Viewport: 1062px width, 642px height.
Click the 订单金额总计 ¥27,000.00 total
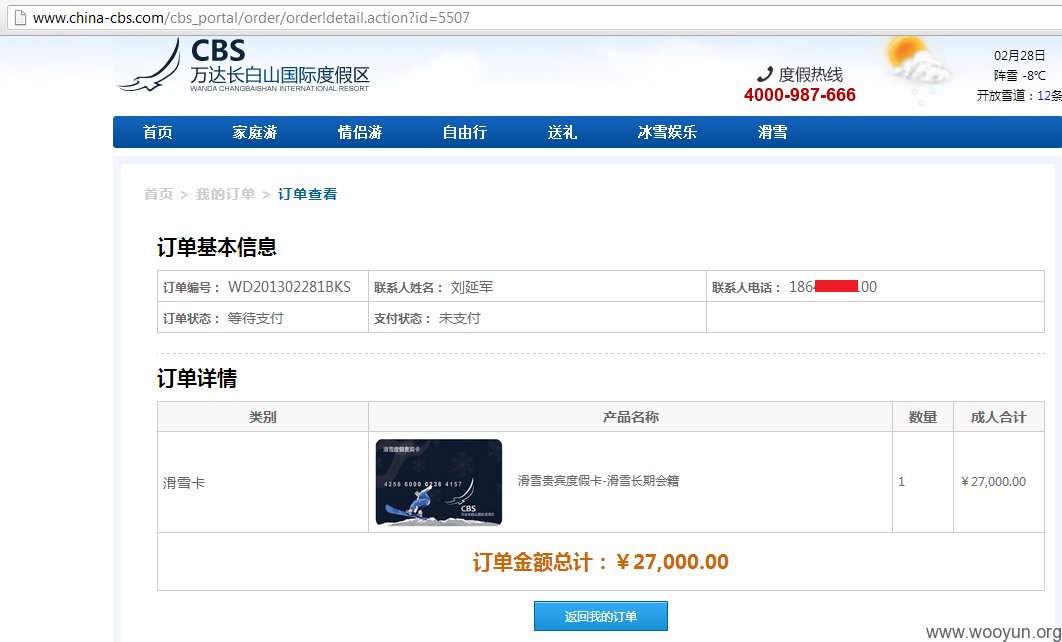601,562
